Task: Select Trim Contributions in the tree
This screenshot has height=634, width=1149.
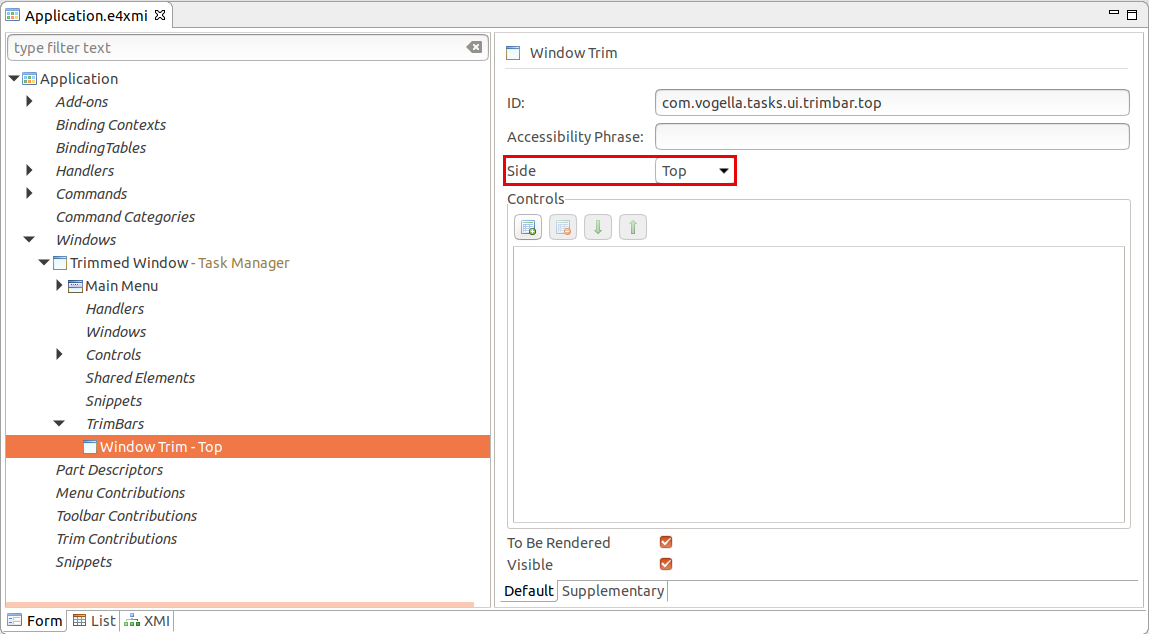Action: (117, 539)
